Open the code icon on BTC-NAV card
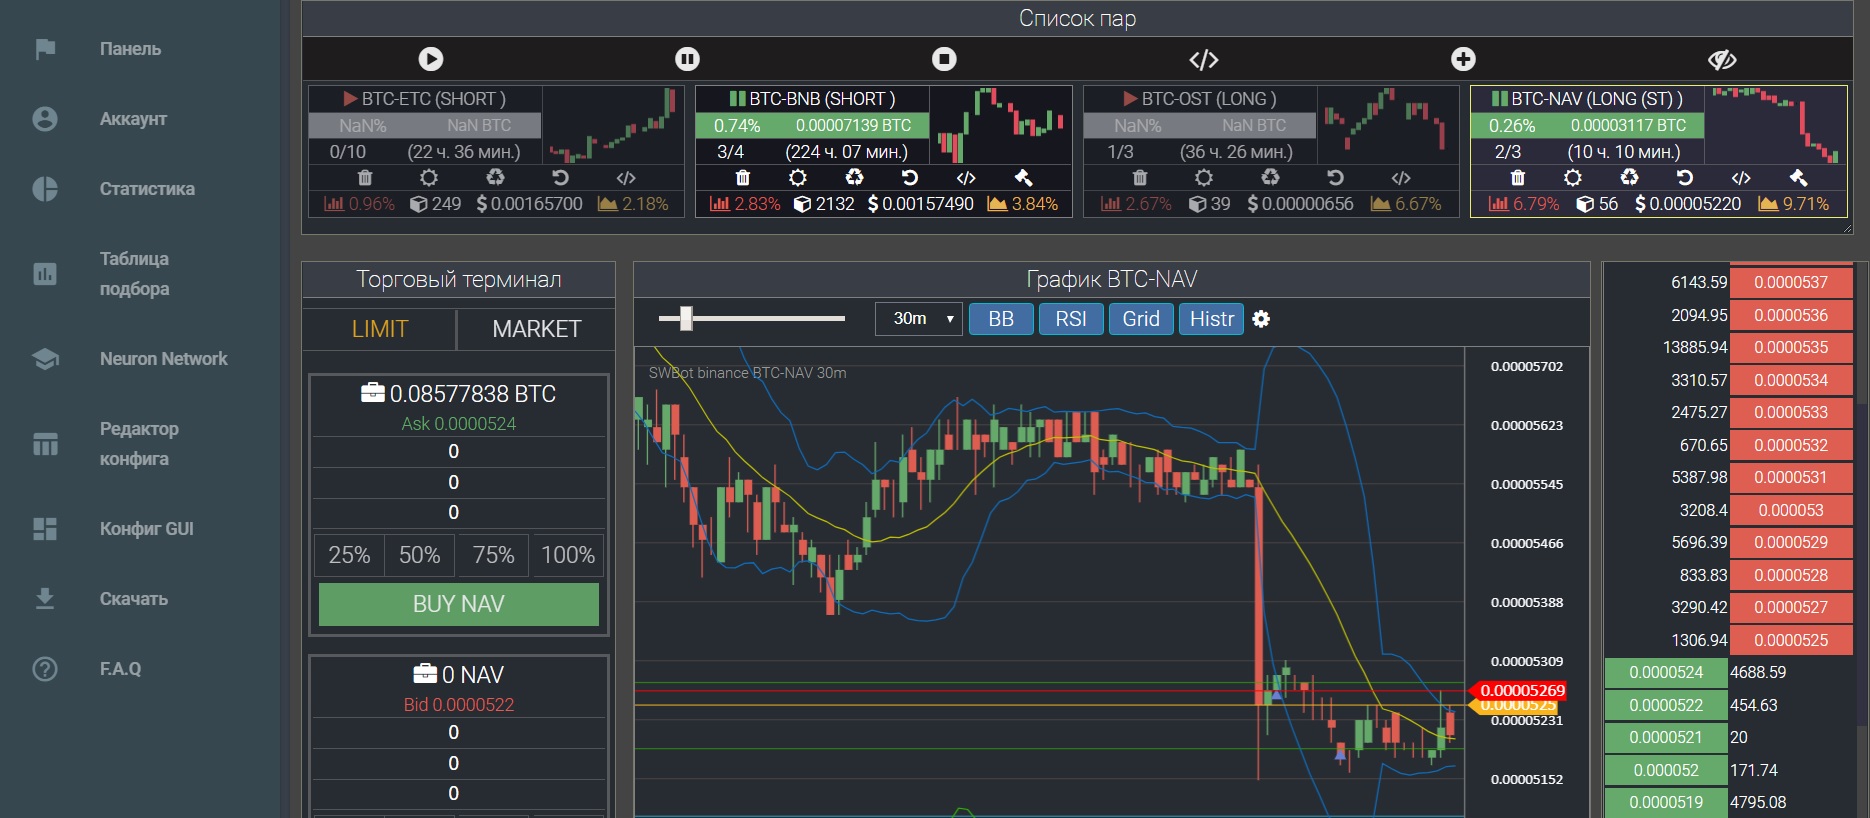This screenshot has height=818, width=1870. coord(1741,178)
